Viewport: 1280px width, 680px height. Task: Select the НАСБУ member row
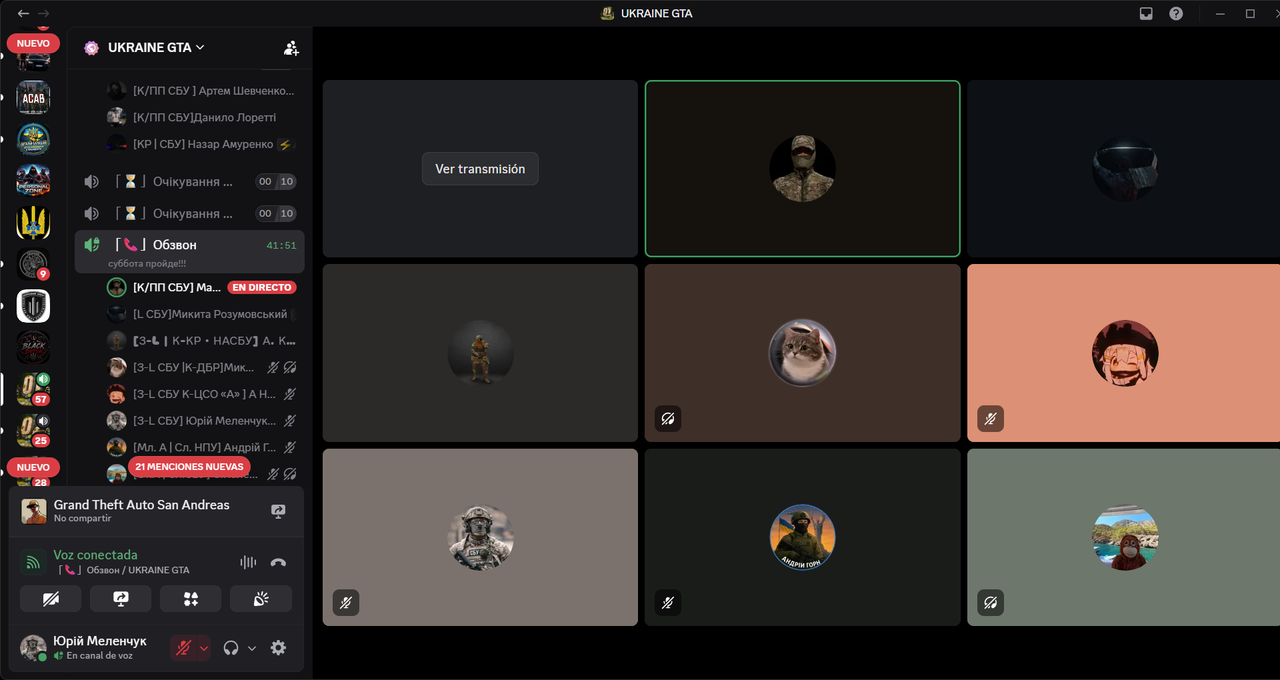[201, 340]
